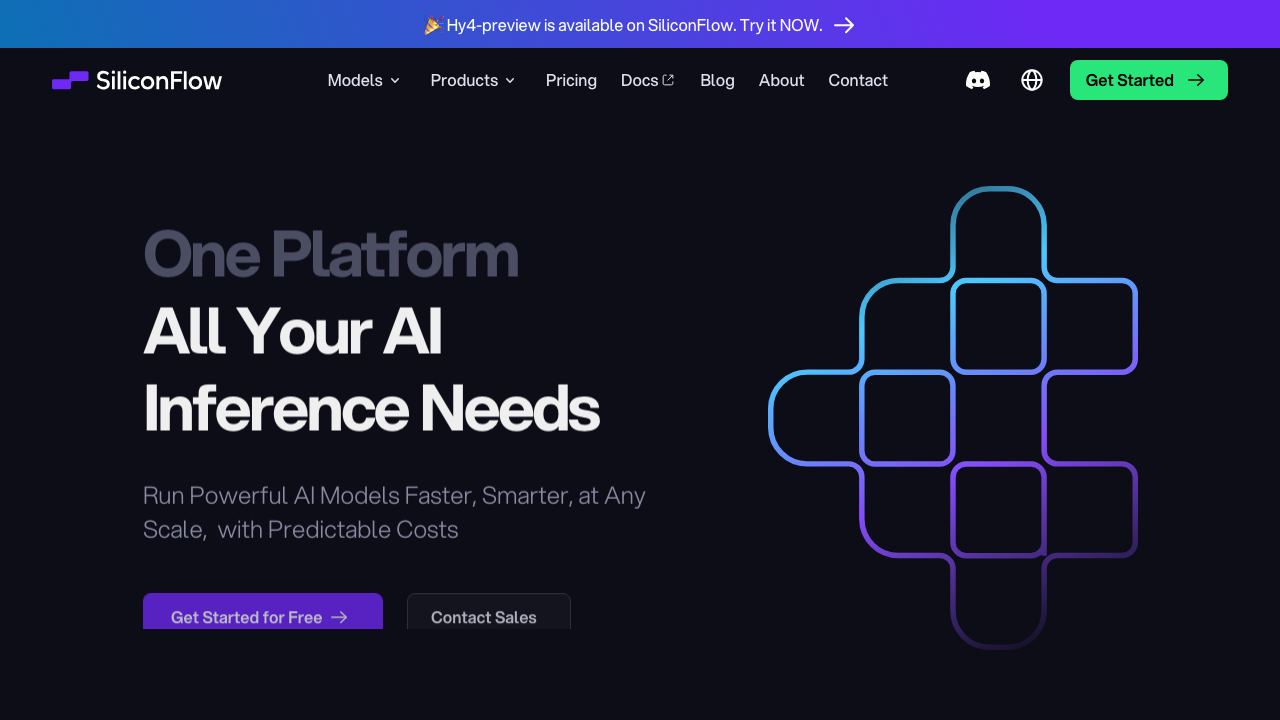The height and width of the screenshot is (720, 1280).
Task: Click the "All Your AI" headline line
Action: (x=293, y=331)
